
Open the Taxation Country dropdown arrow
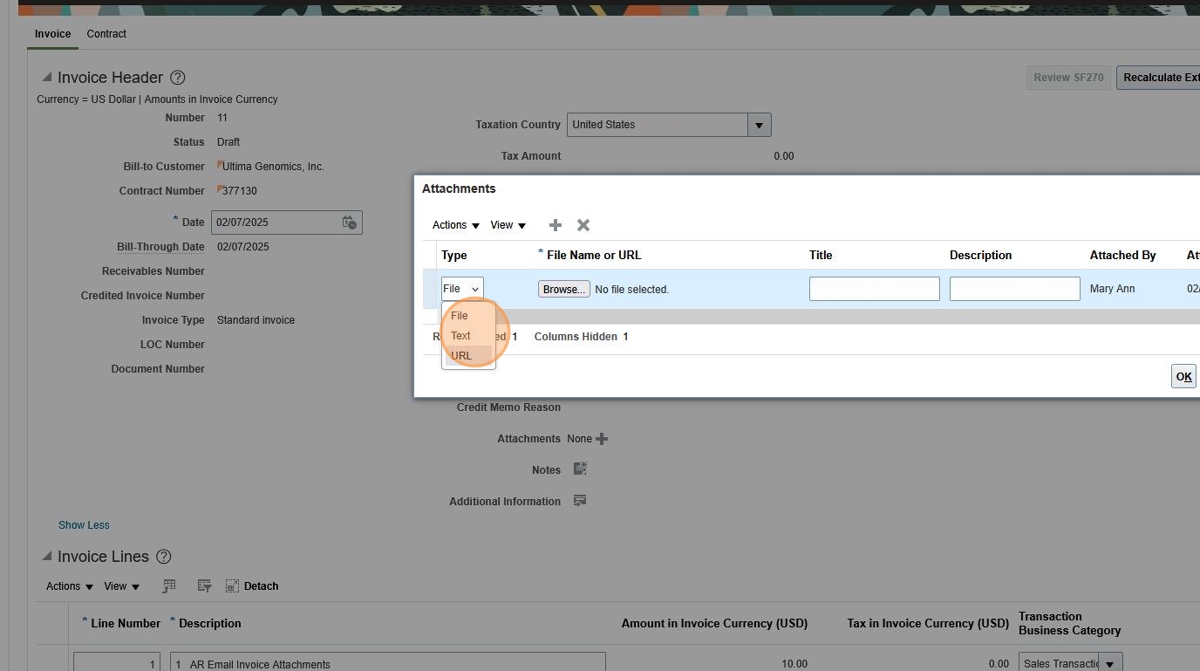point(759,125)
